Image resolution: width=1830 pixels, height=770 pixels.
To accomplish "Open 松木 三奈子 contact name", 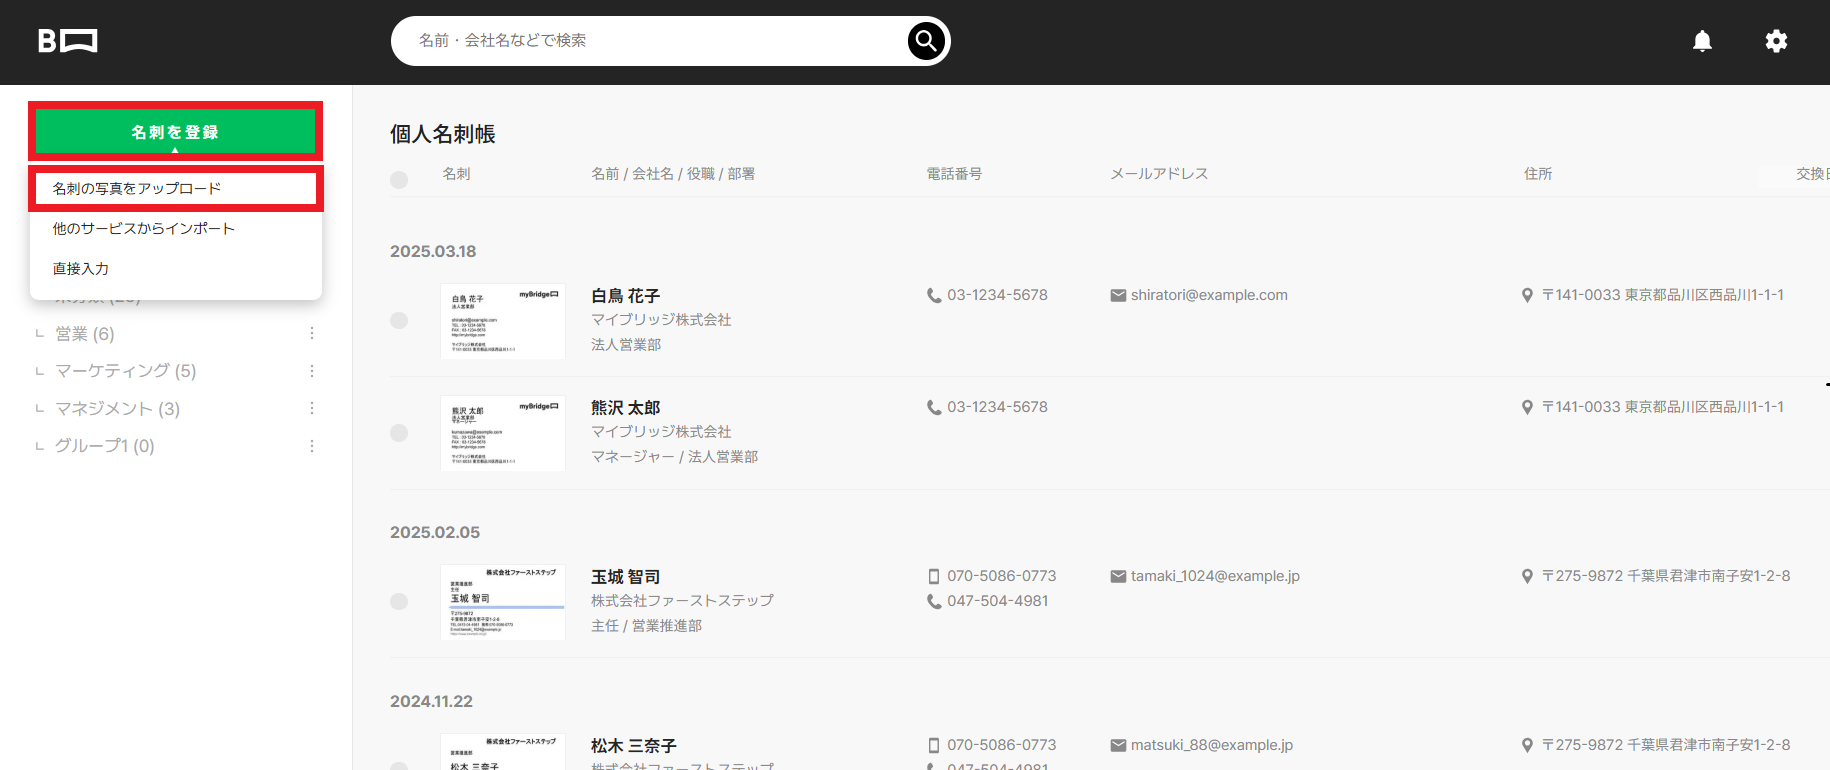I will pos(633,746).
